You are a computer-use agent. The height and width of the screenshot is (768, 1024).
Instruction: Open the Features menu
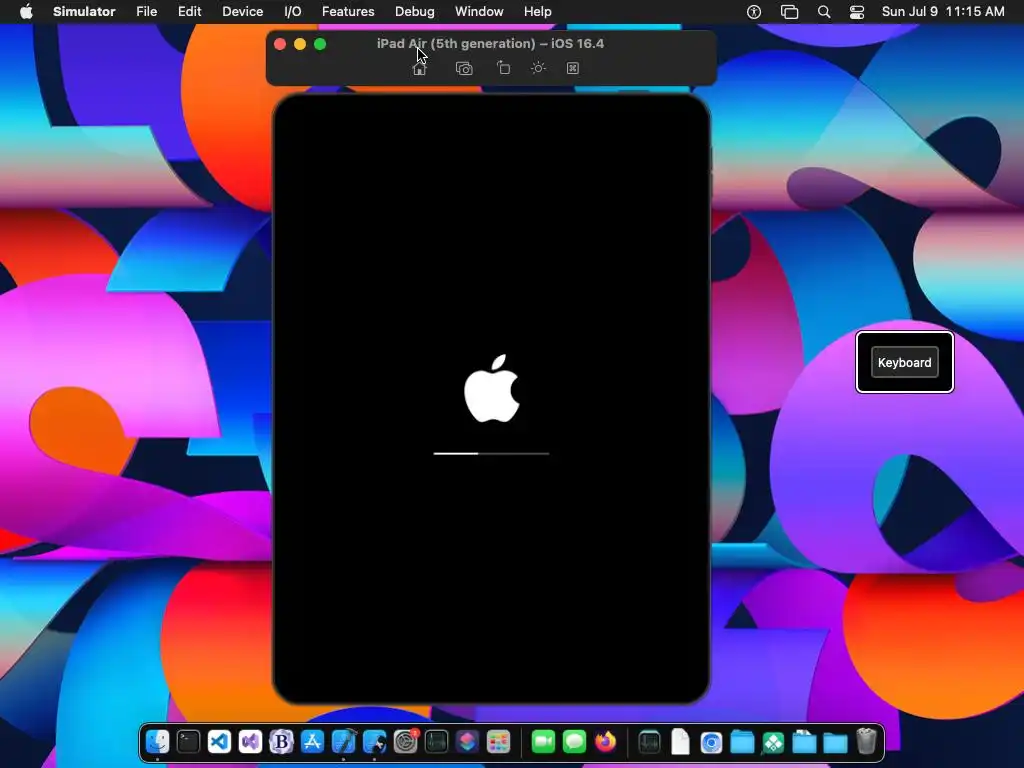(x=348, y=12)
